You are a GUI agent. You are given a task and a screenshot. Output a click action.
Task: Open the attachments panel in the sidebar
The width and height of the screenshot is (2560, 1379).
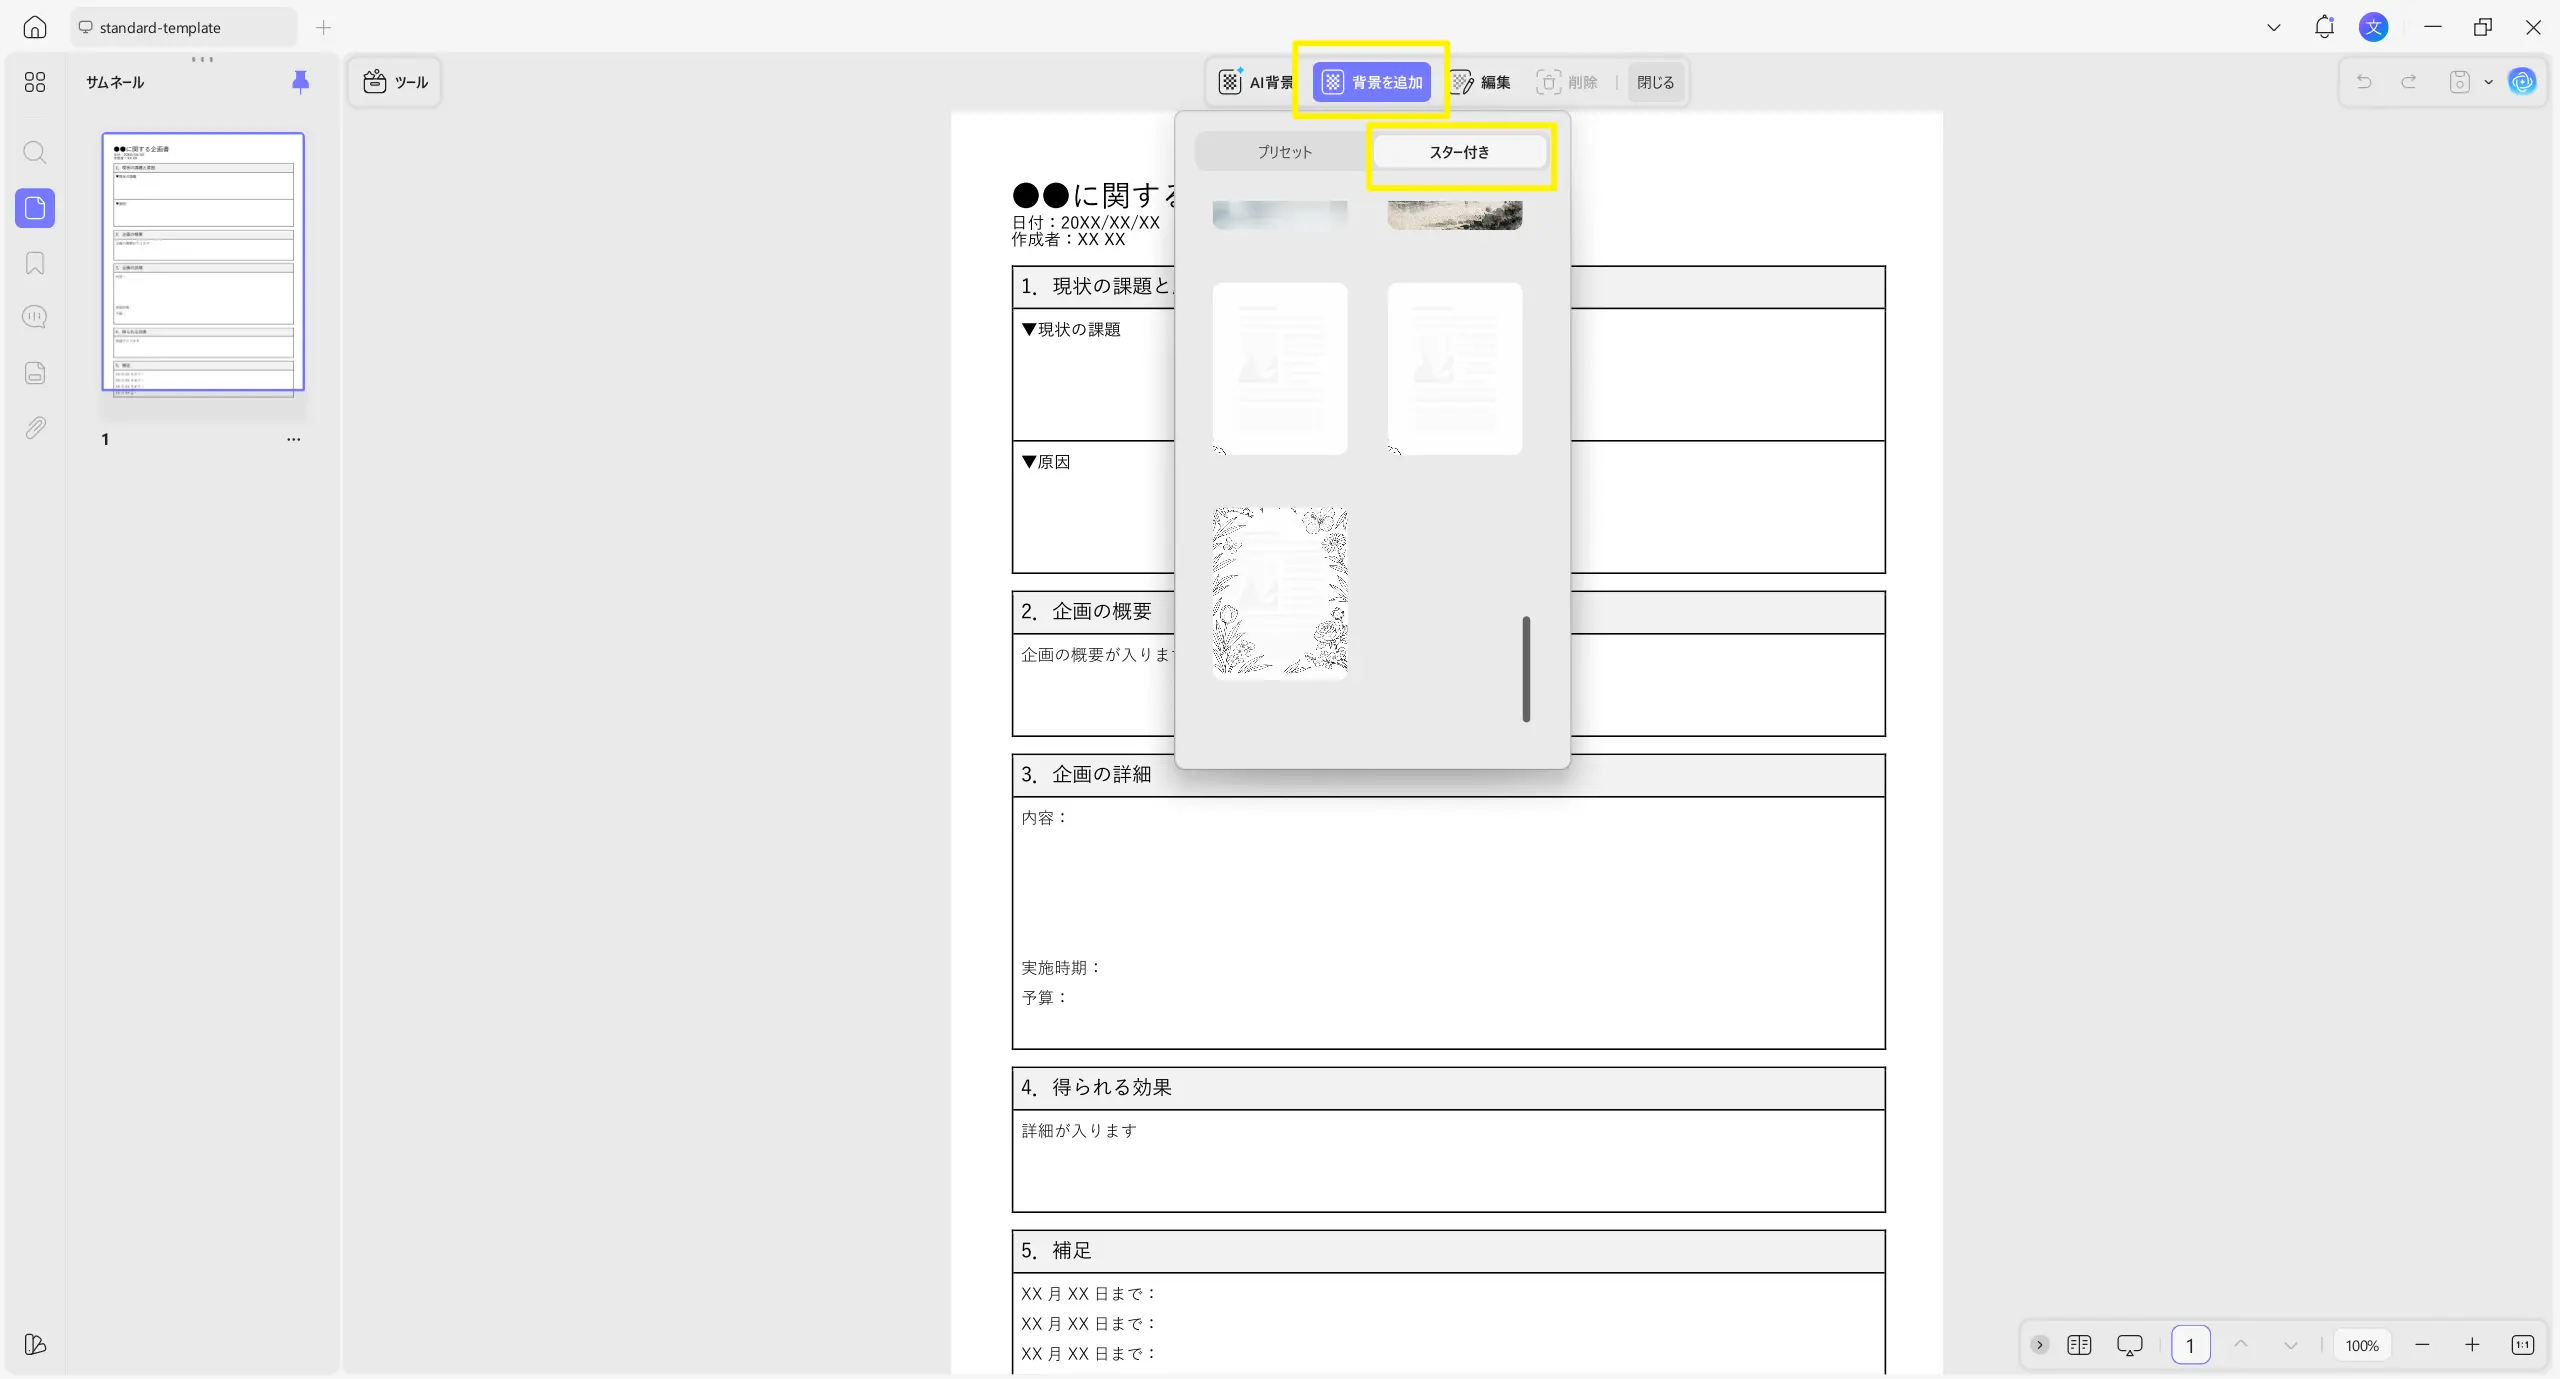[x=35, y=427]
